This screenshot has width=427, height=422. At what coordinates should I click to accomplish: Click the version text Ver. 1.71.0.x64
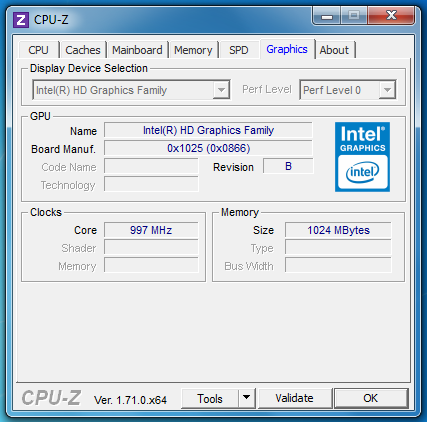pyautogui.click(x=130, y=400)
